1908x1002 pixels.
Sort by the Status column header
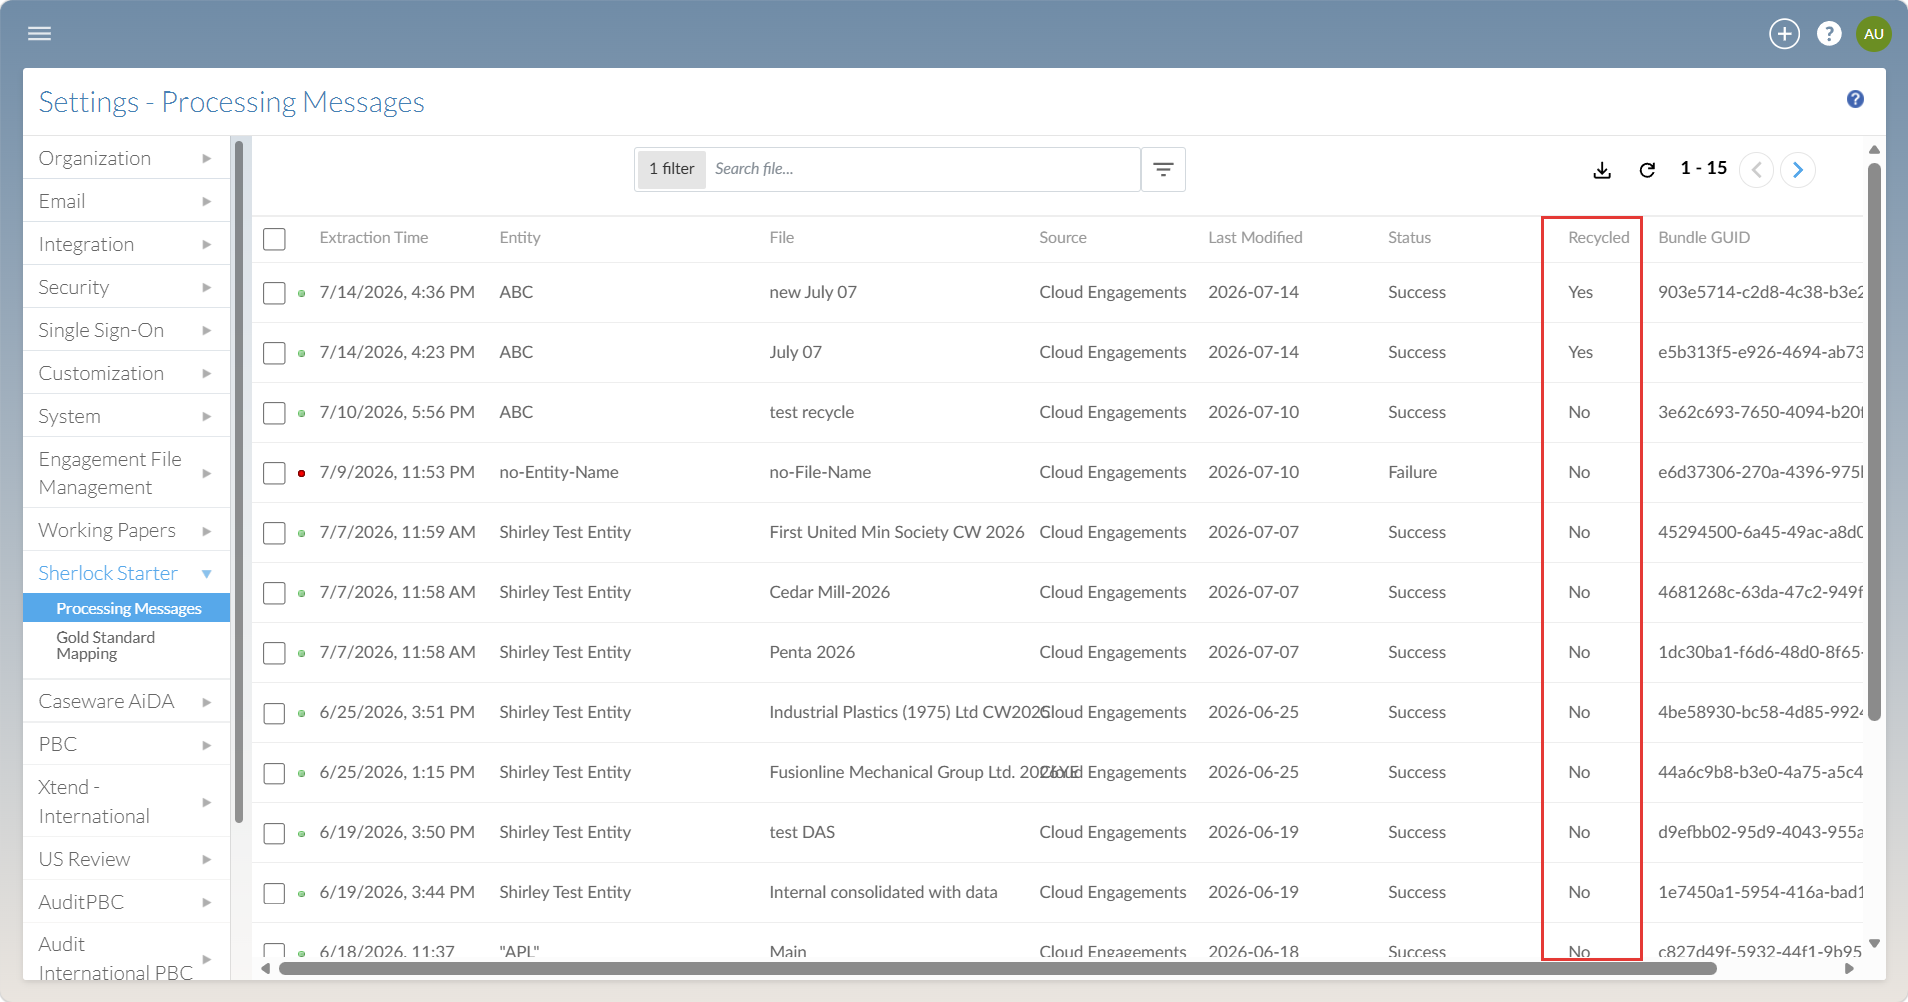coord(1409,238)
